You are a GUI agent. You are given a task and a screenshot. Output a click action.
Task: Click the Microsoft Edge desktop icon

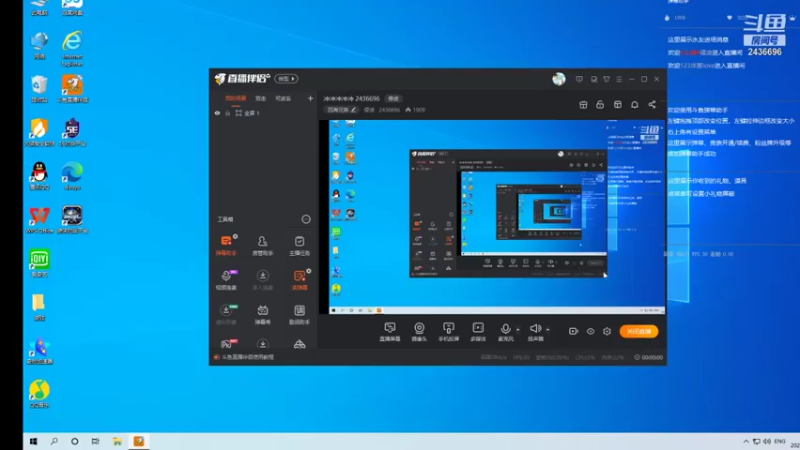[72, 176]
